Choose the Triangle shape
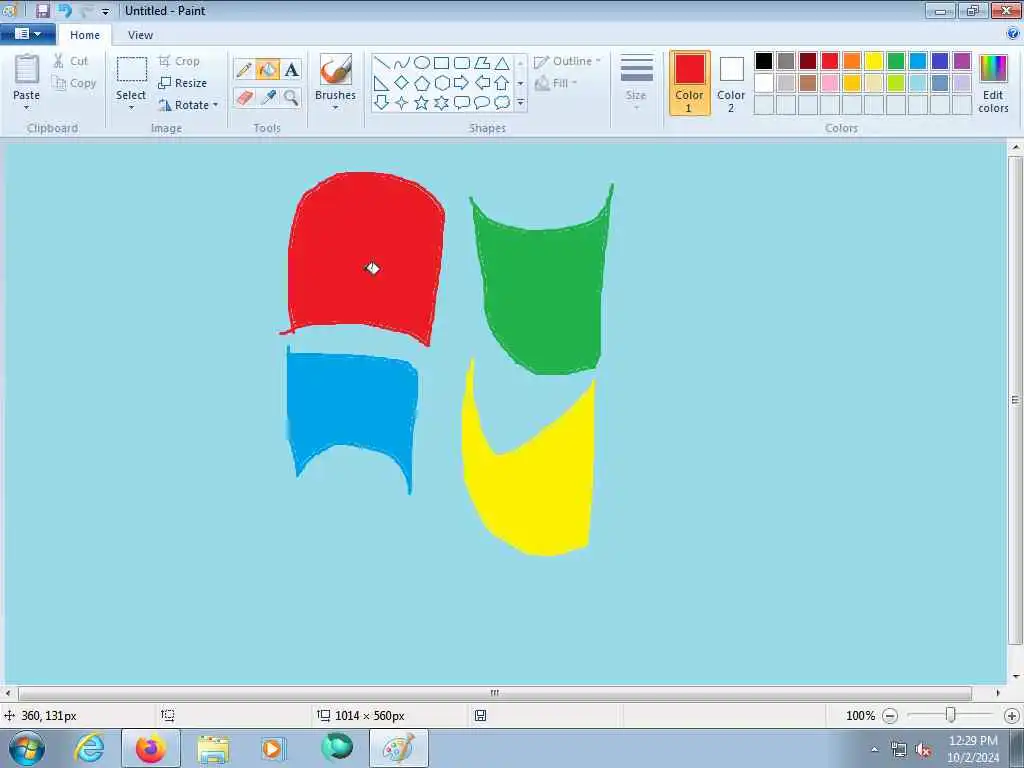Screen dimensions: 1024x768 (502, 63)
